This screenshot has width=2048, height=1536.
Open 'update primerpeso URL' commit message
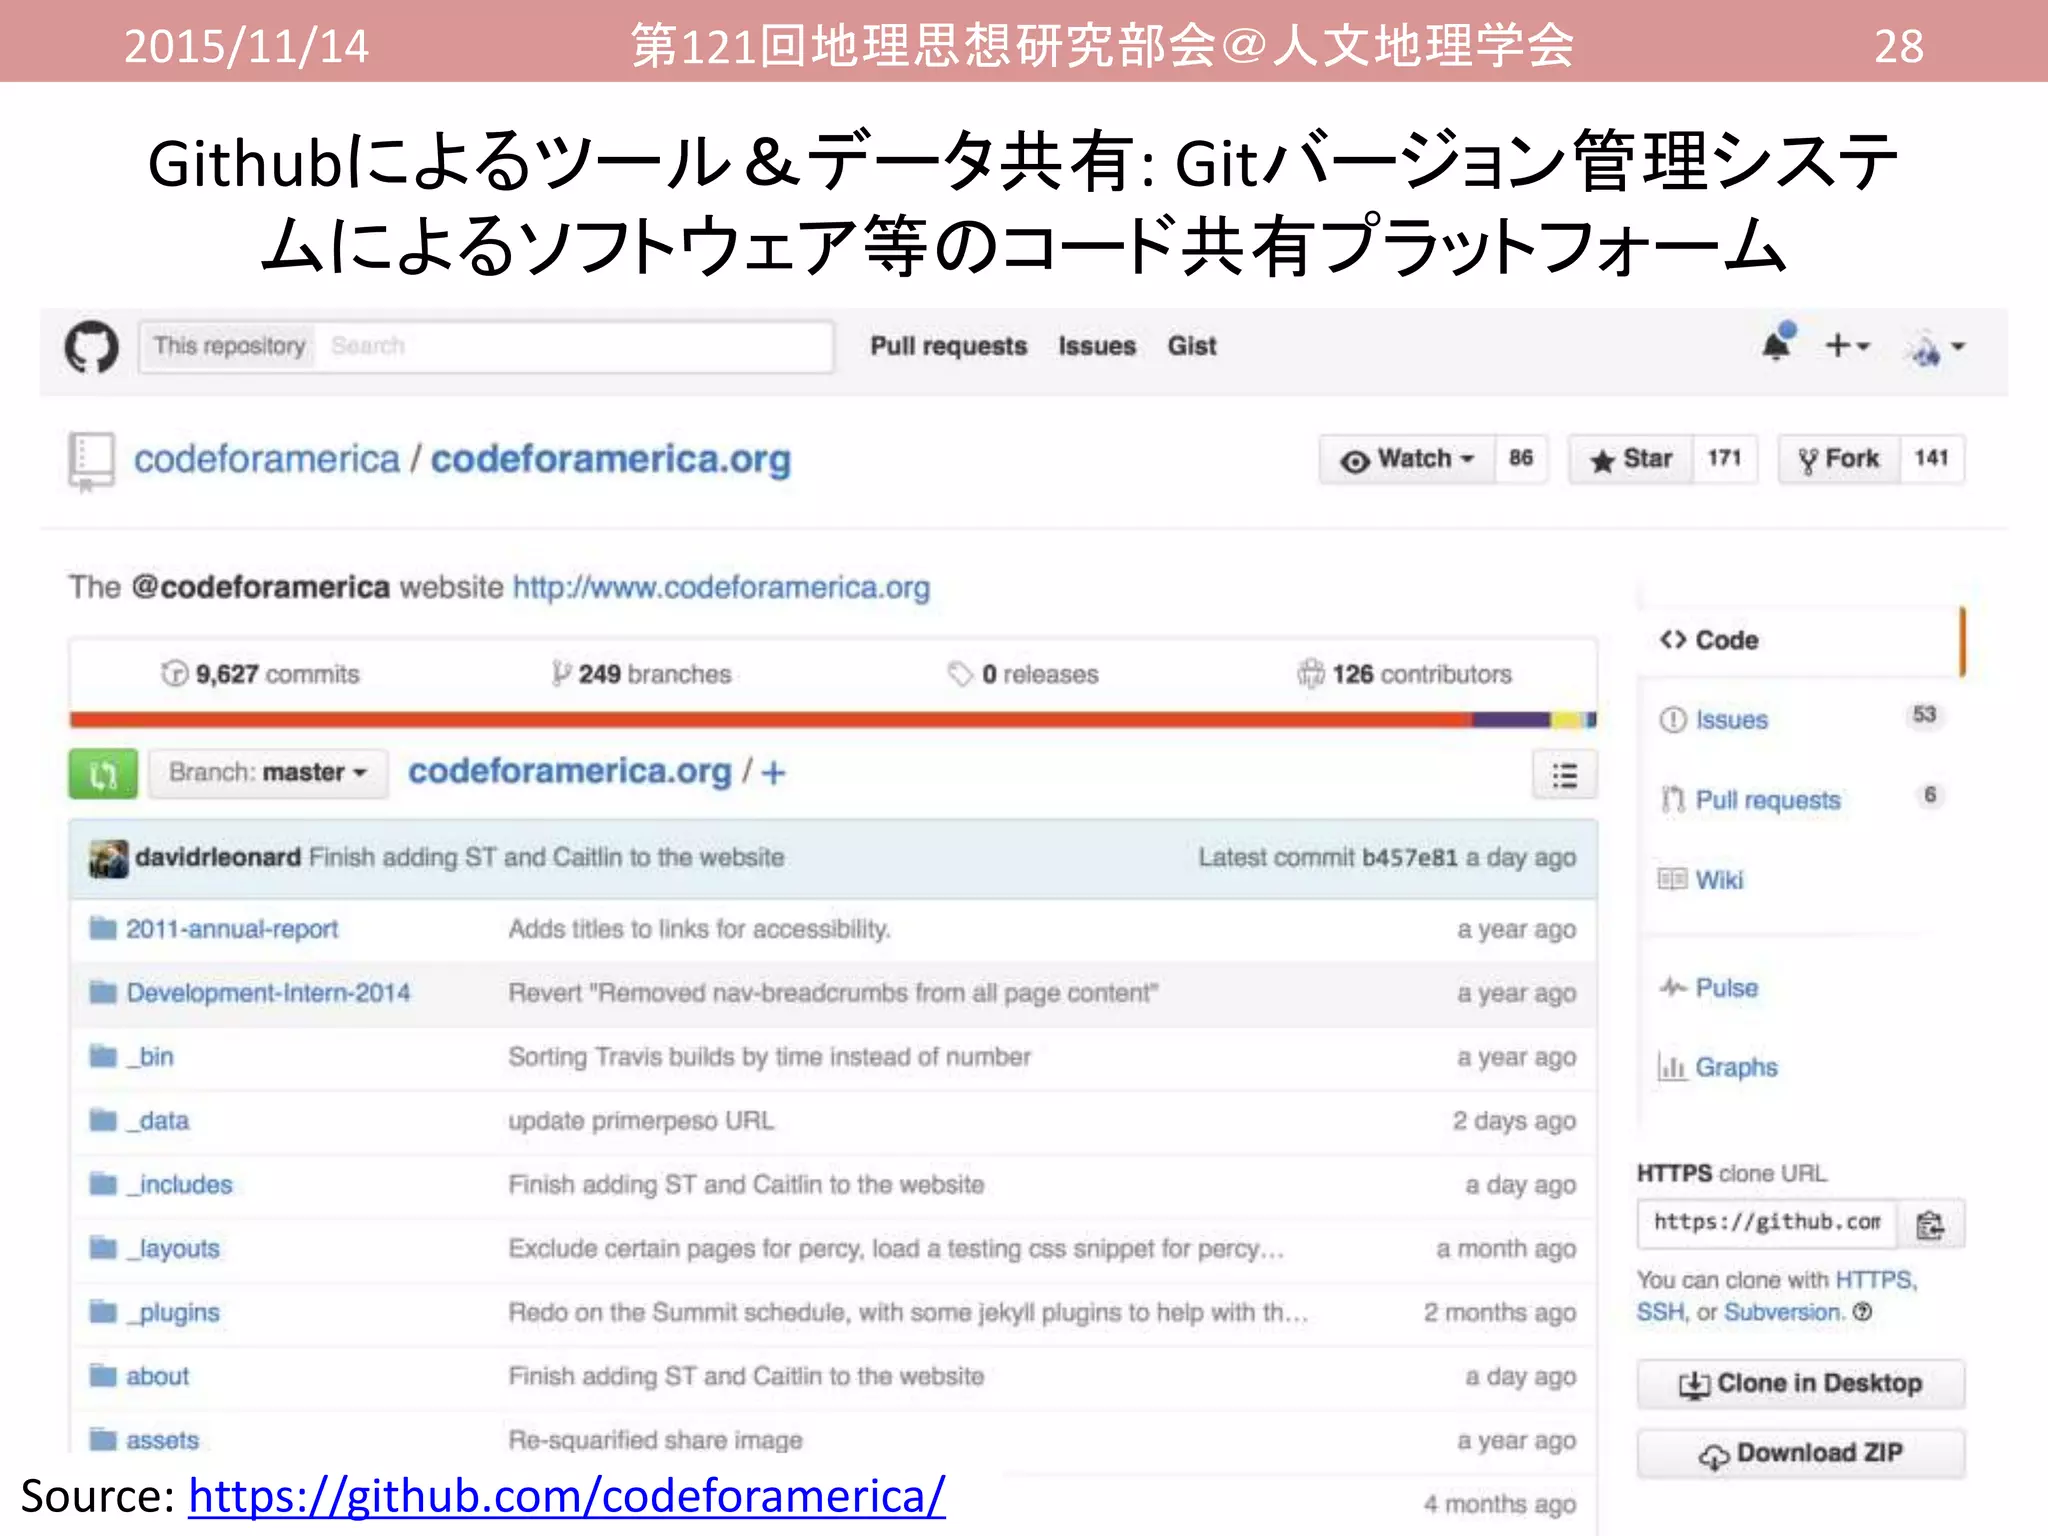click(641, 1121)
